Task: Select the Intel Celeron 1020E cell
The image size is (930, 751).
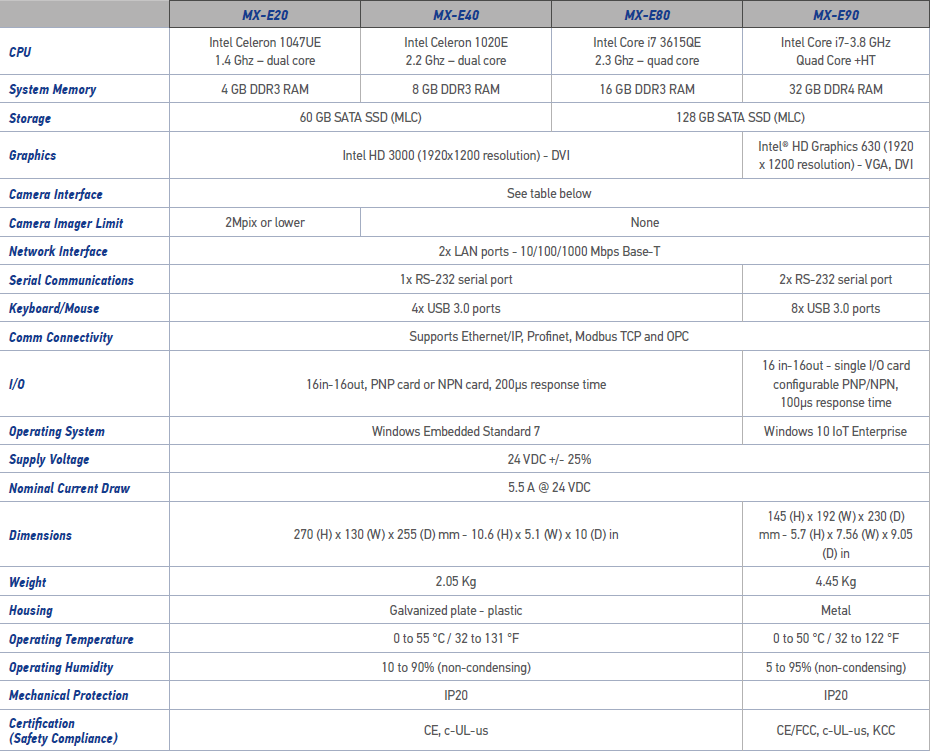Action: [x=456, y=51]
